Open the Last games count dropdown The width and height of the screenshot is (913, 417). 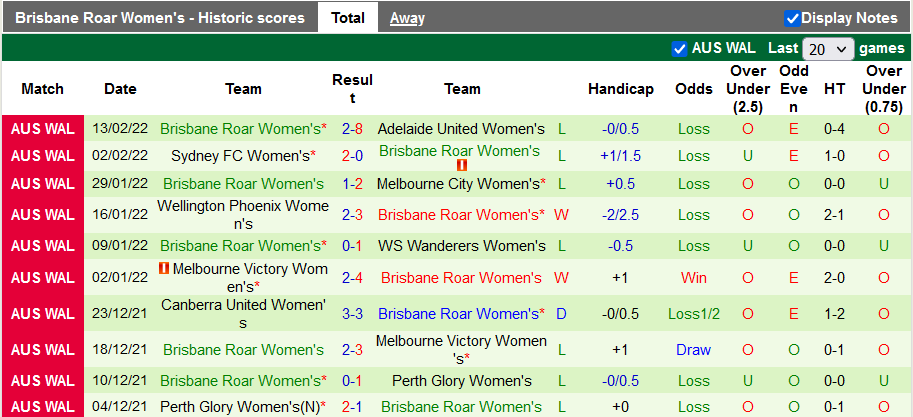pyautogui.click(x=828, y=48)
